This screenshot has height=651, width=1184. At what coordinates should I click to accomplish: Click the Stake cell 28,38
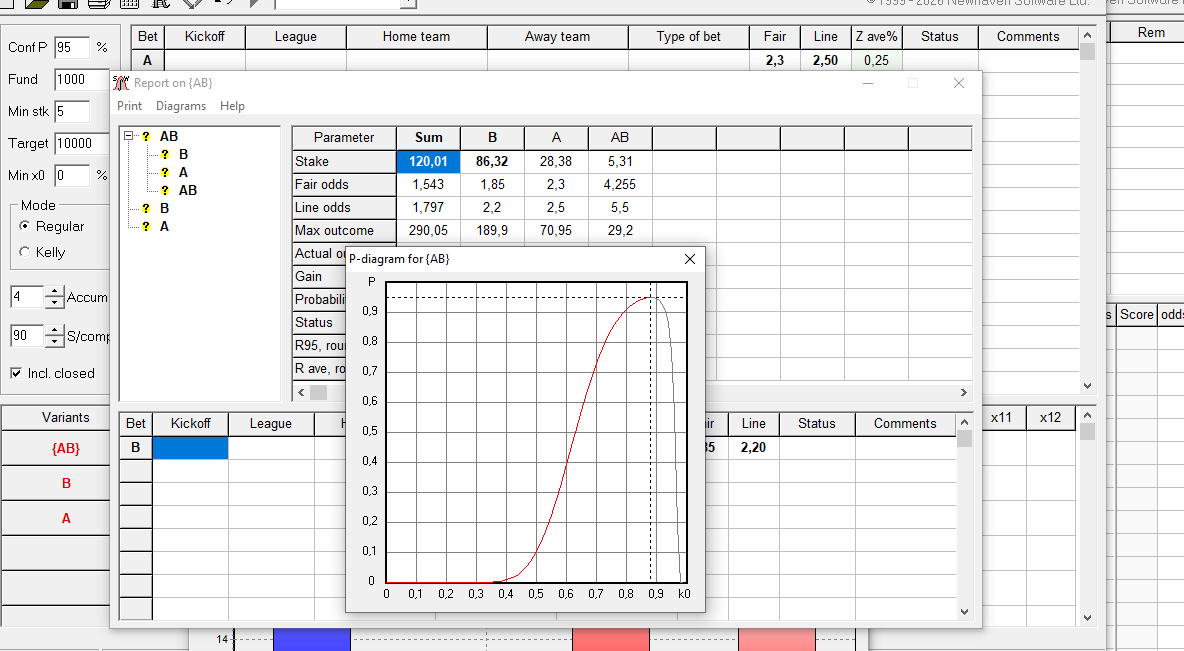(556, 162)
